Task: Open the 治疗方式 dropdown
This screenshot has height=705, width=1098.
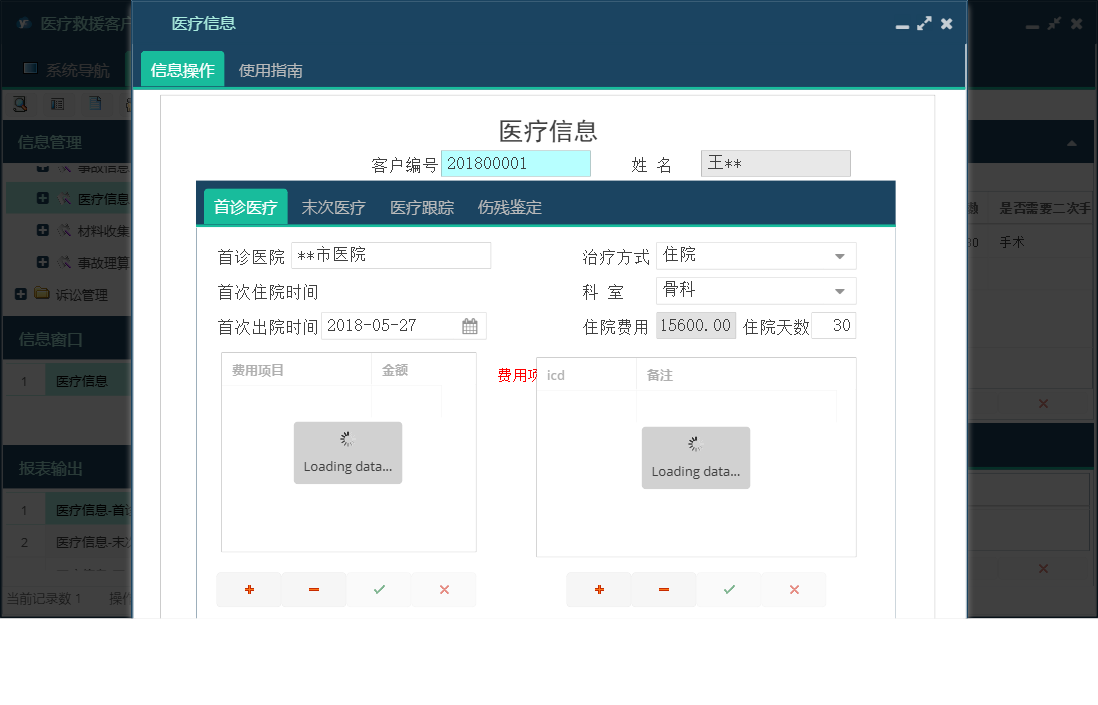Action: click(840, 256)
